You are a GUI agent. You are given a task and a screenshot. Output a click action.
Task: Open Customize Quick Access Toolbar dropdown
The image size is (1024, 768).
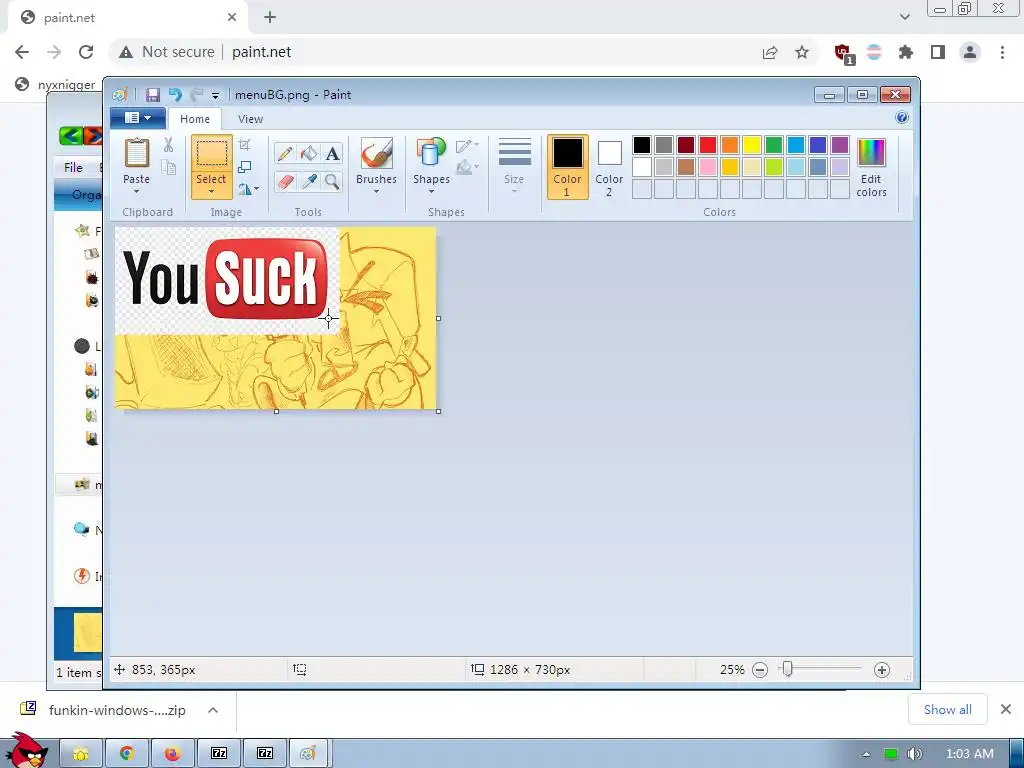[215, 95]
